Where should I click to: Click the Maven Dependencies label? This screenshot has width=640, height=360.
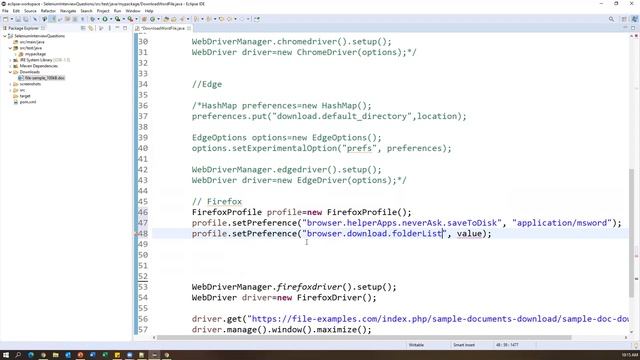point(39,66)
